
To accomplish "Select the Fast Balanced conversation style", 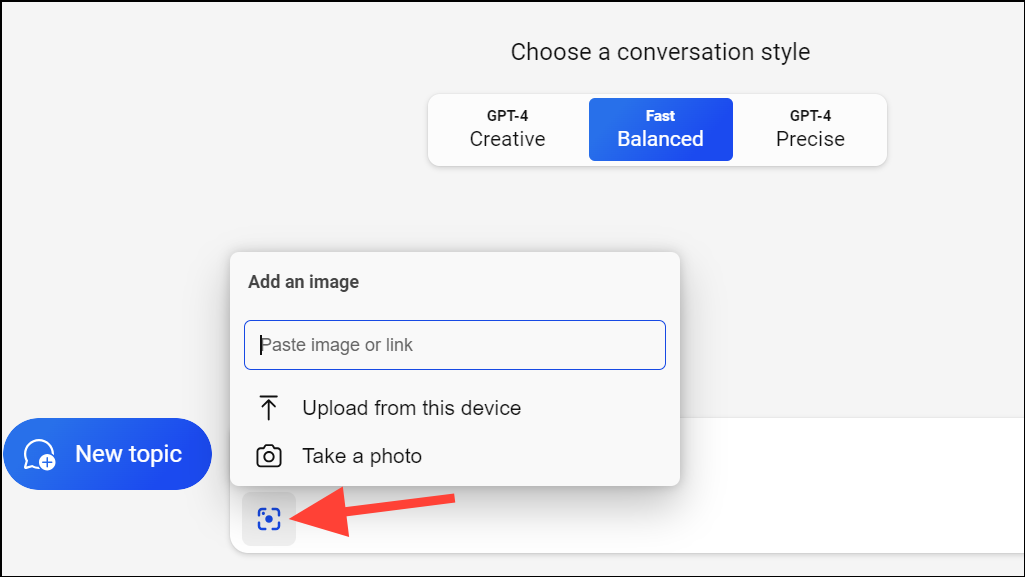I will tap(660, 129).
